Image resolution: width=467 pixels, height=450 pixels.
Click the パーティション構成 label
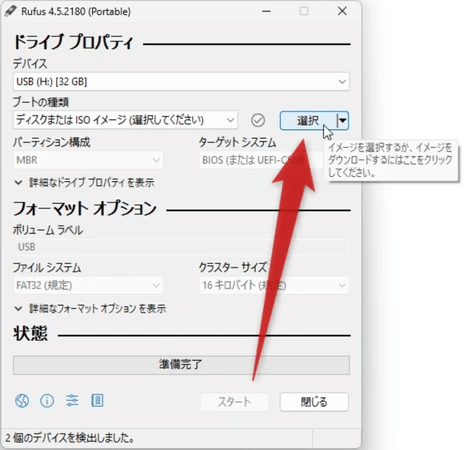click(52, 142)
